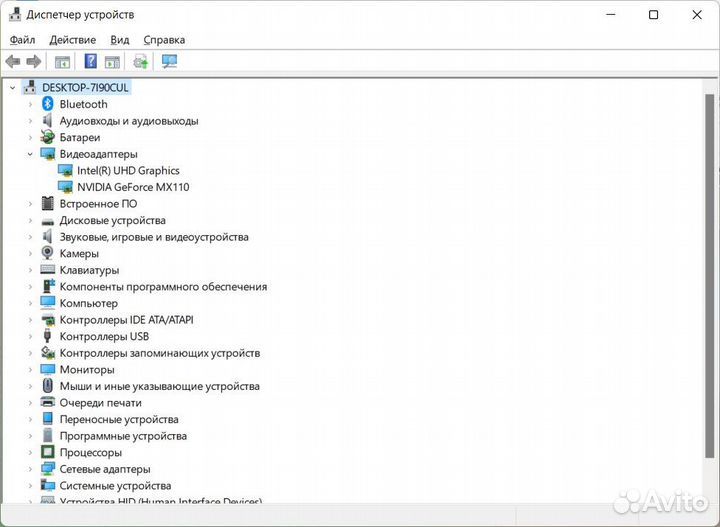The image size is (720, 527).
Task: Select Компоненты программного обеспечения row
Action: (x=163, y=286)
